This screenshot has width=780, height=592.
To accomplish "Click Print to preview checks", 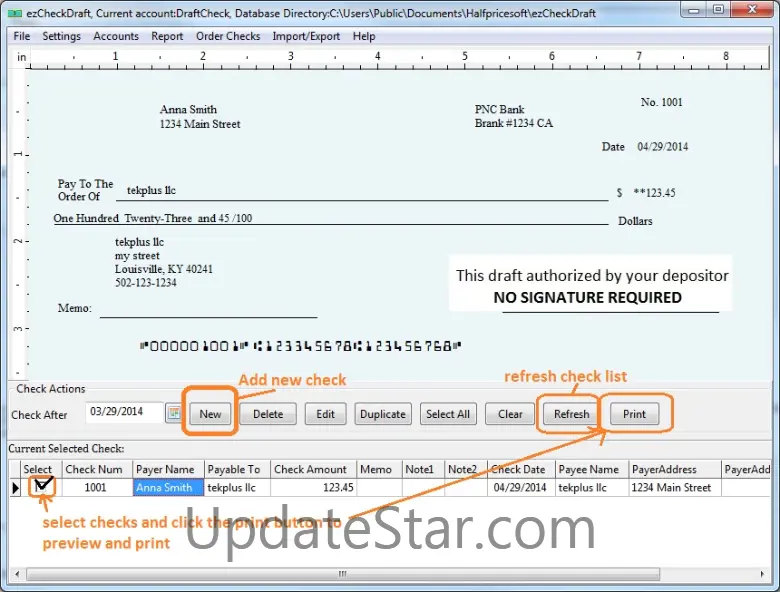I will (x=634, y=414).
